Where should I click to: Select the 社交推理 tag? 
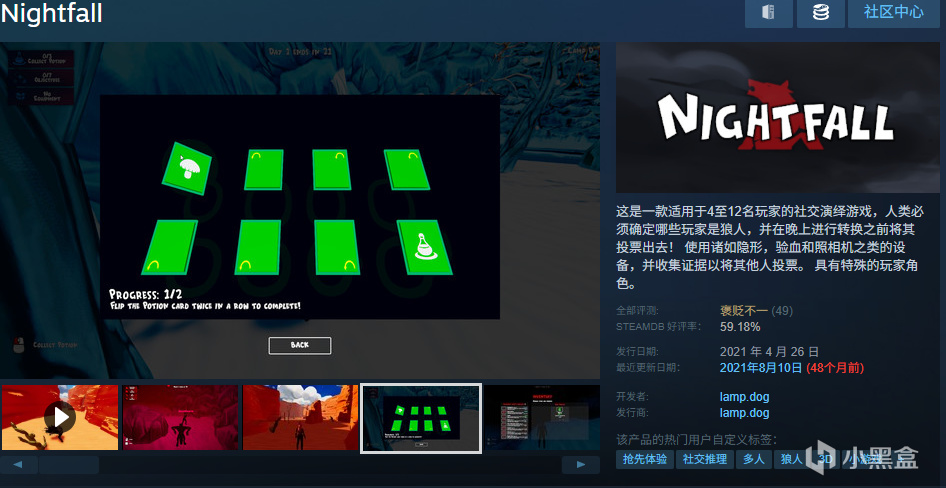704,459
